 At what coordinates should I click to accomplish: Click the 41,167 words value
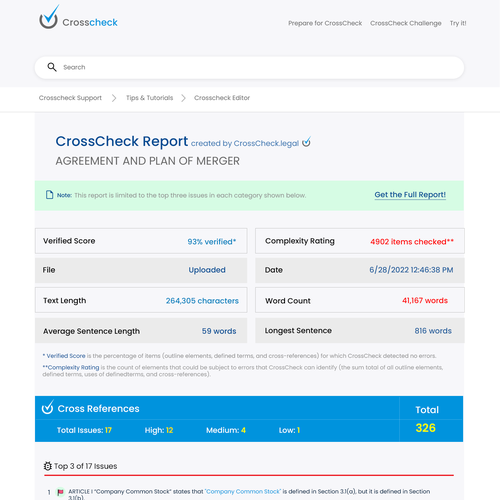point(425,300)
